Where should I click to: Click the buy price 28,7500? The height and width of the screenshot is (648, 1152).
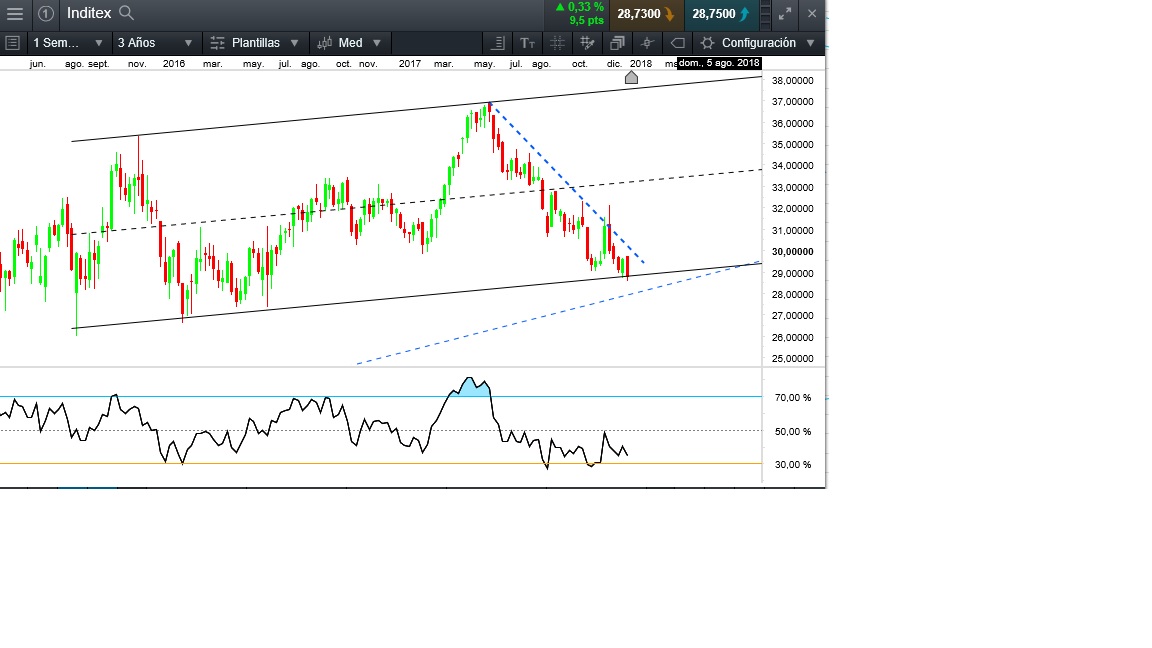[721, 14]
